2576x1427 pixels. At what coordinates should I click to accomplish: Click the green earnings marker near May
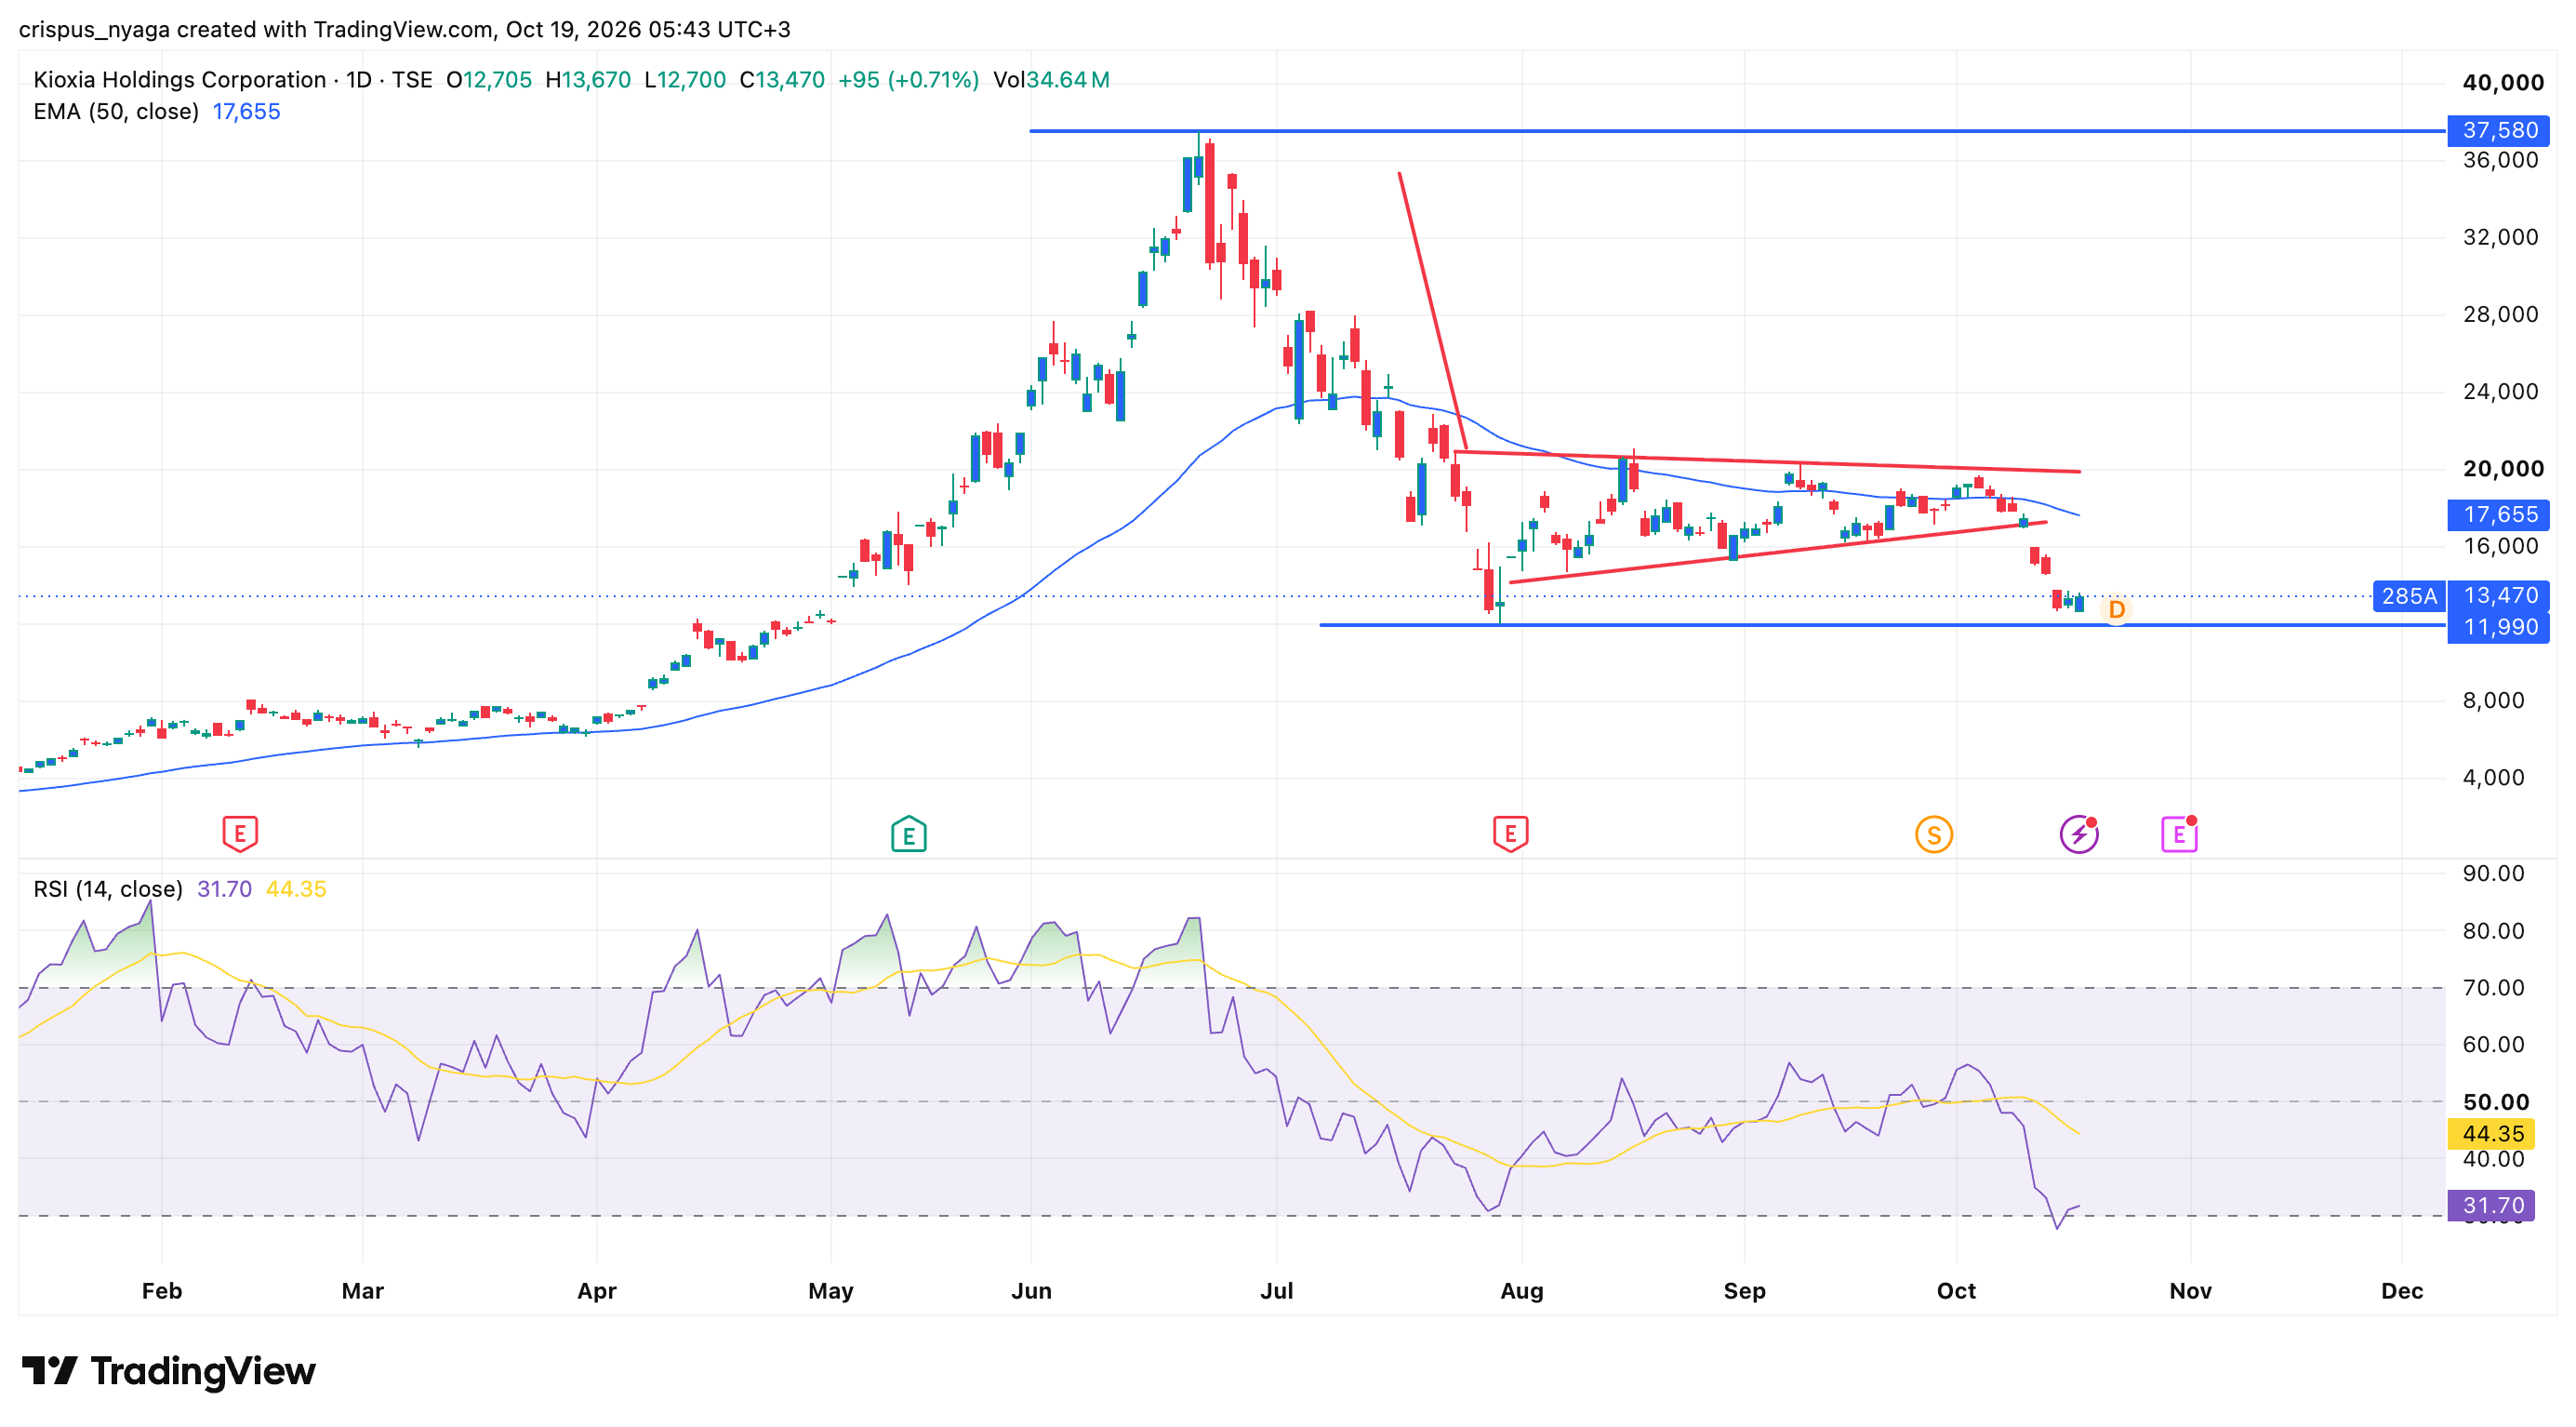point(908,833)
